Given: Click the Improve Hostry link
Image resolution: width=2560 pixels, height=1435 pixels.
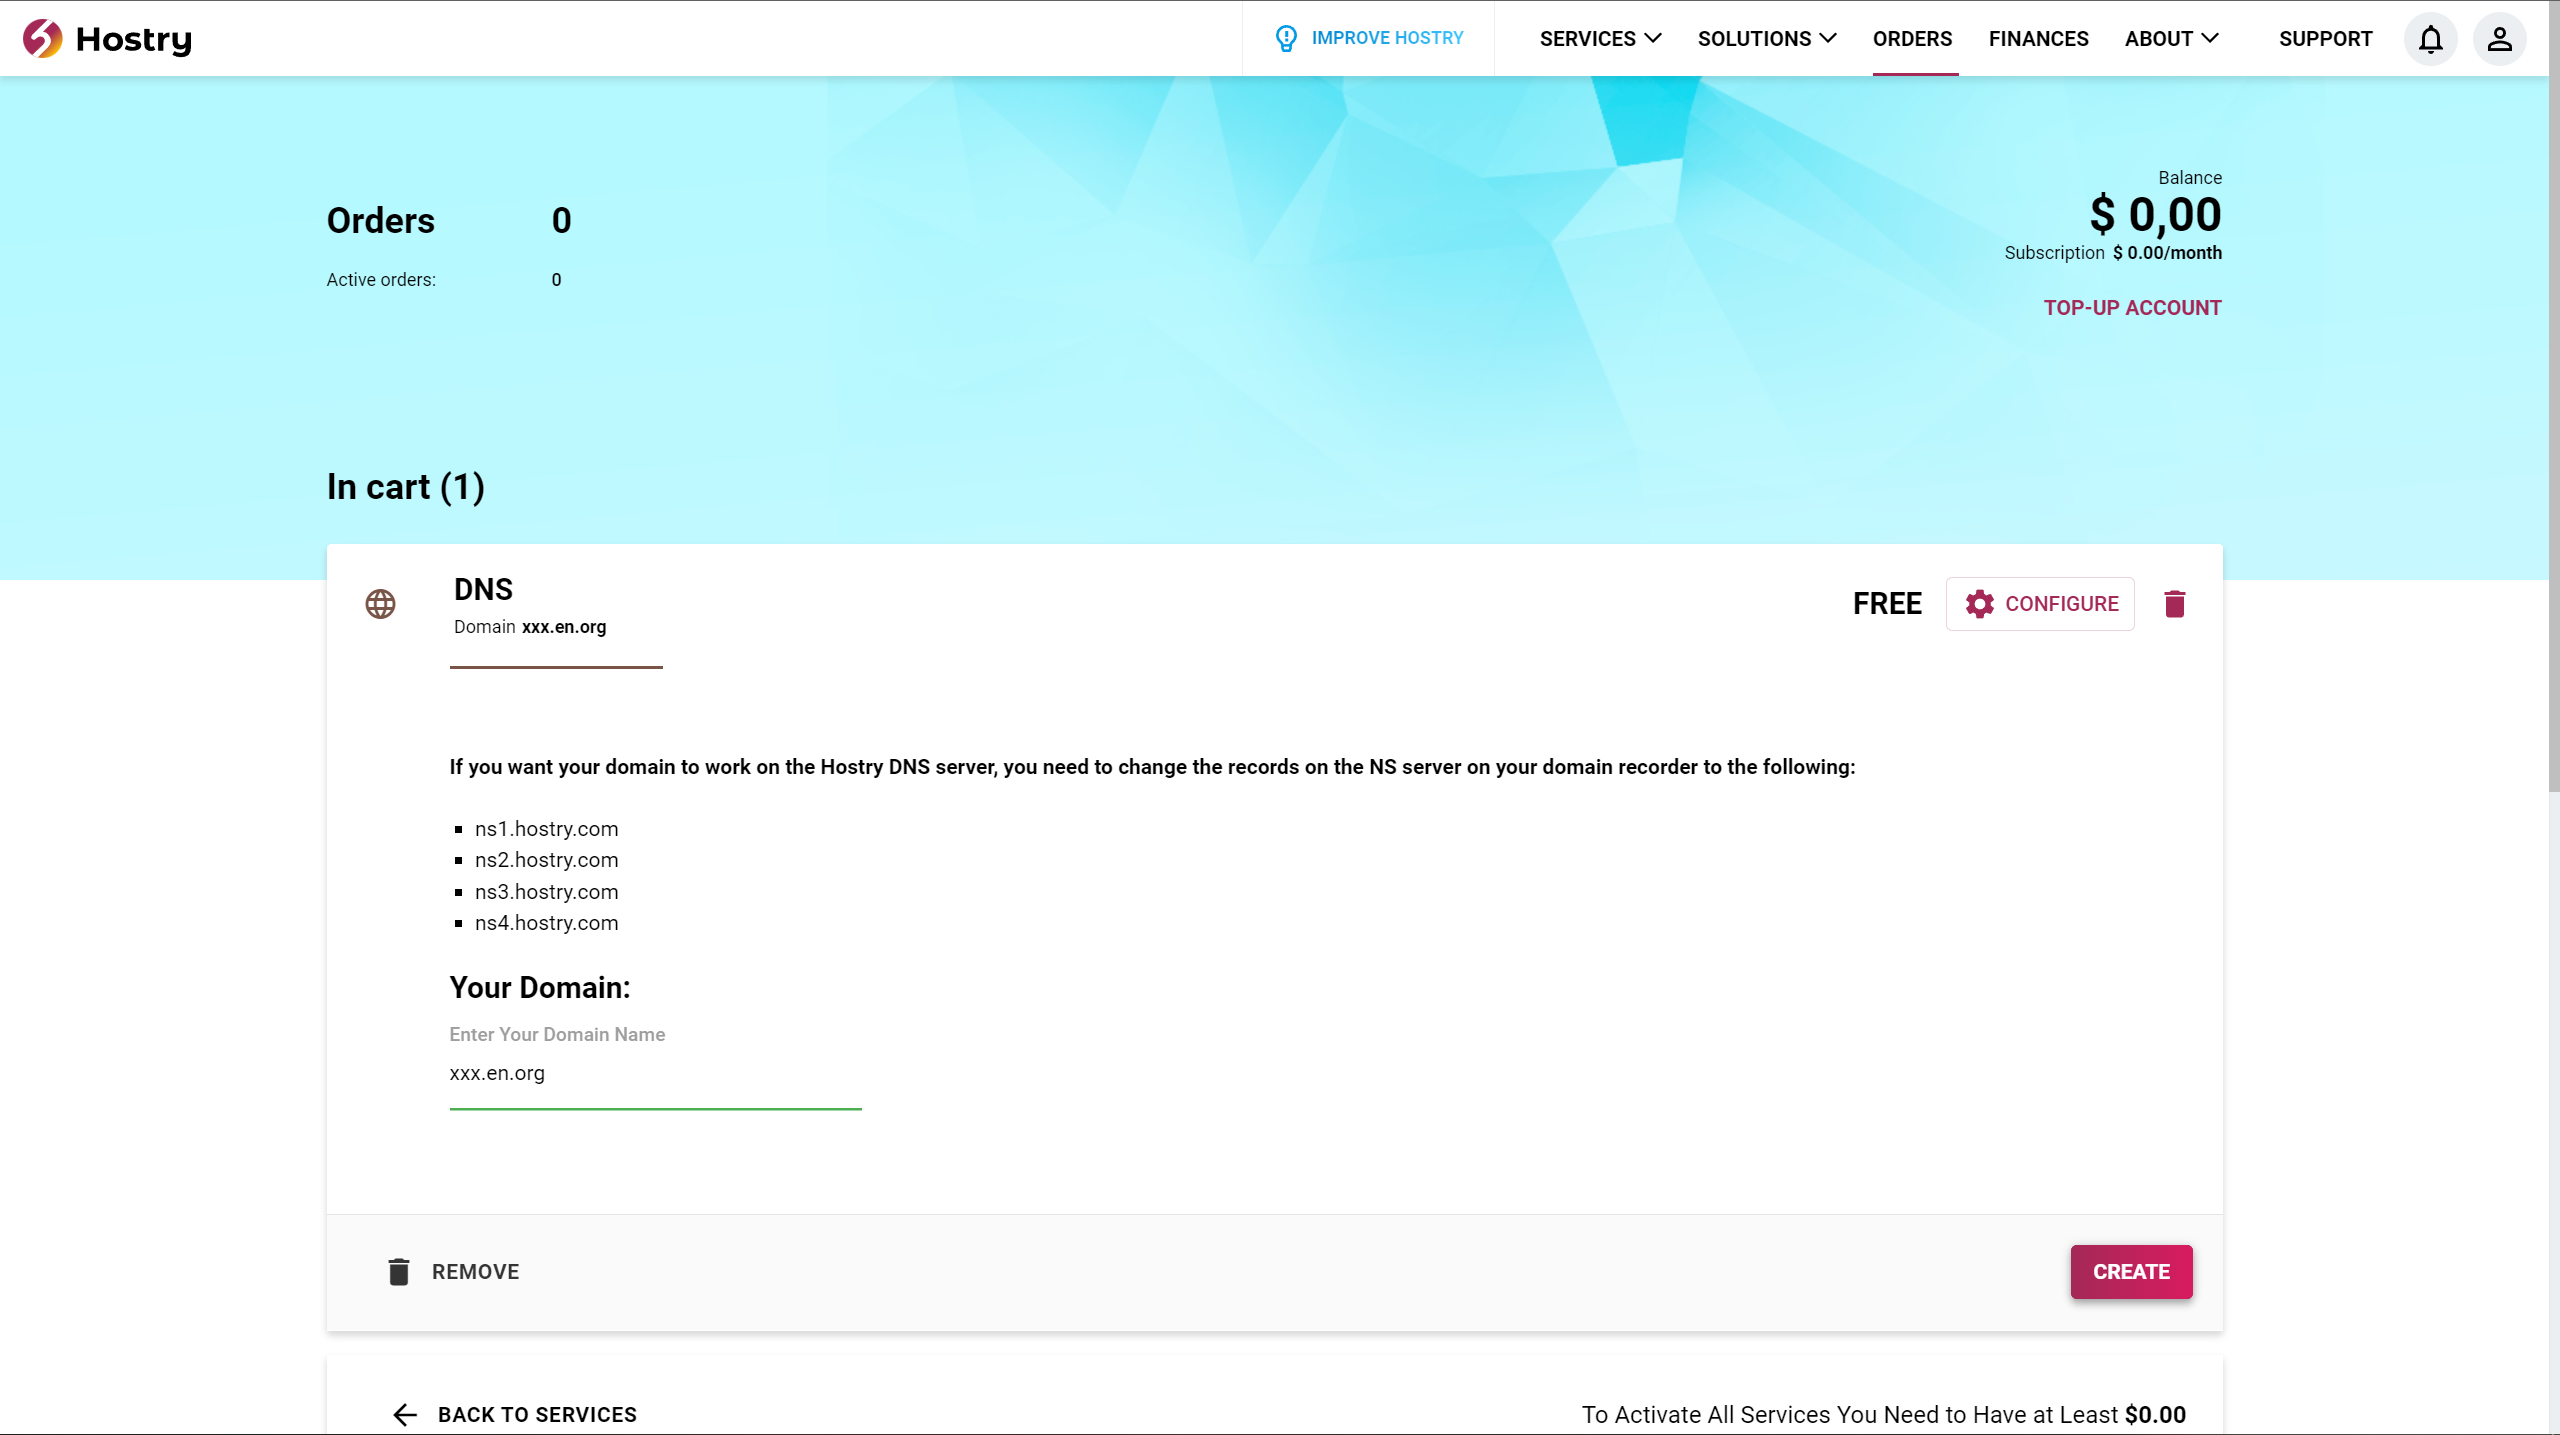Looking at the screenshot, I should [x=1387, y=38].
